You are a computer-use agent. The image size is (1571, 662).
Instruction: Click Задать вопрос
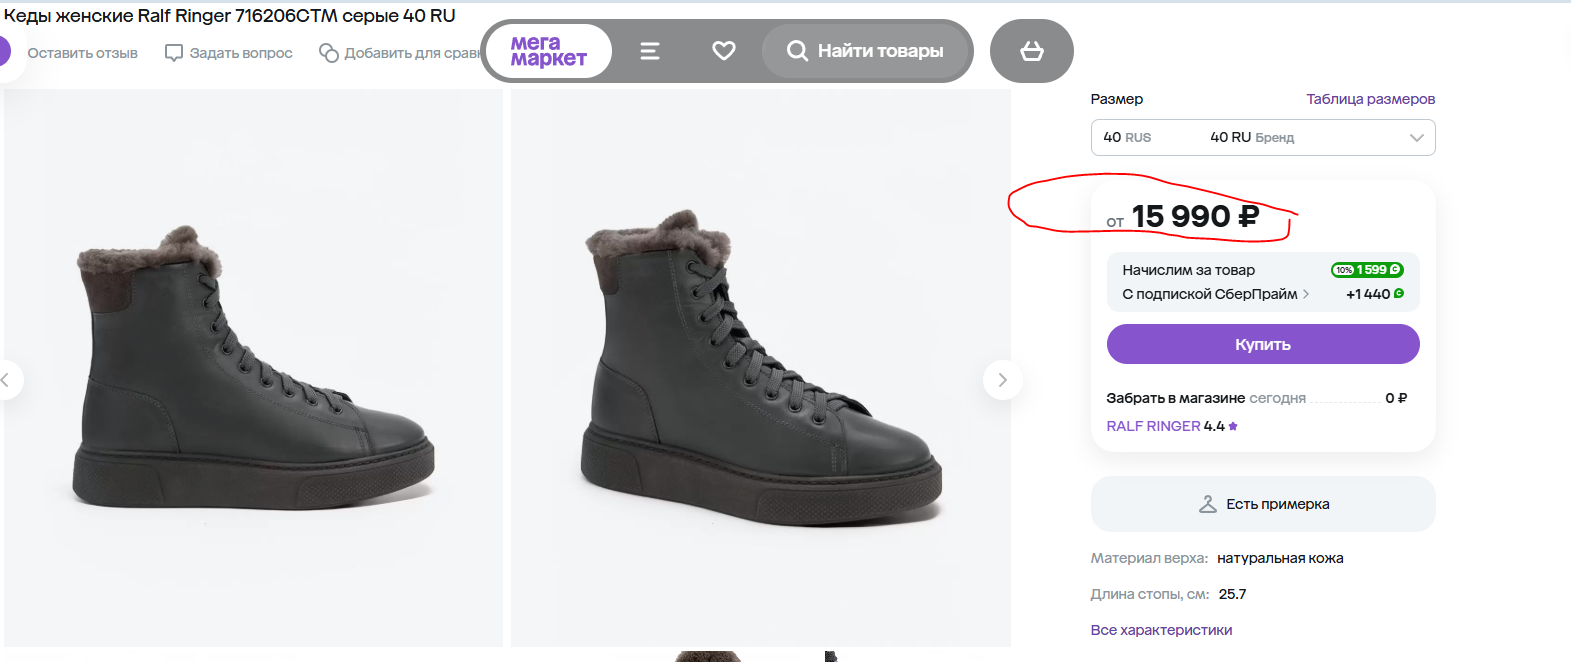coord(241,53)
